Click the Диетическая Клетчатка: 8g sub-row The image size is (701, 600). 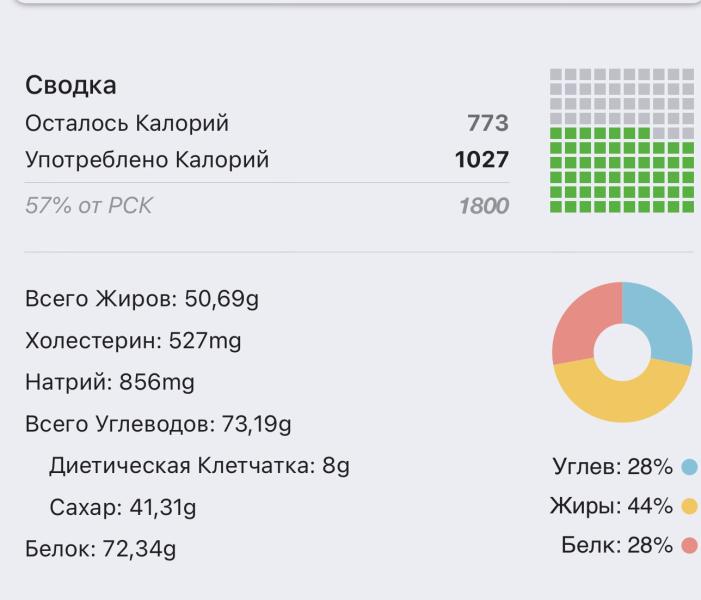199,466
